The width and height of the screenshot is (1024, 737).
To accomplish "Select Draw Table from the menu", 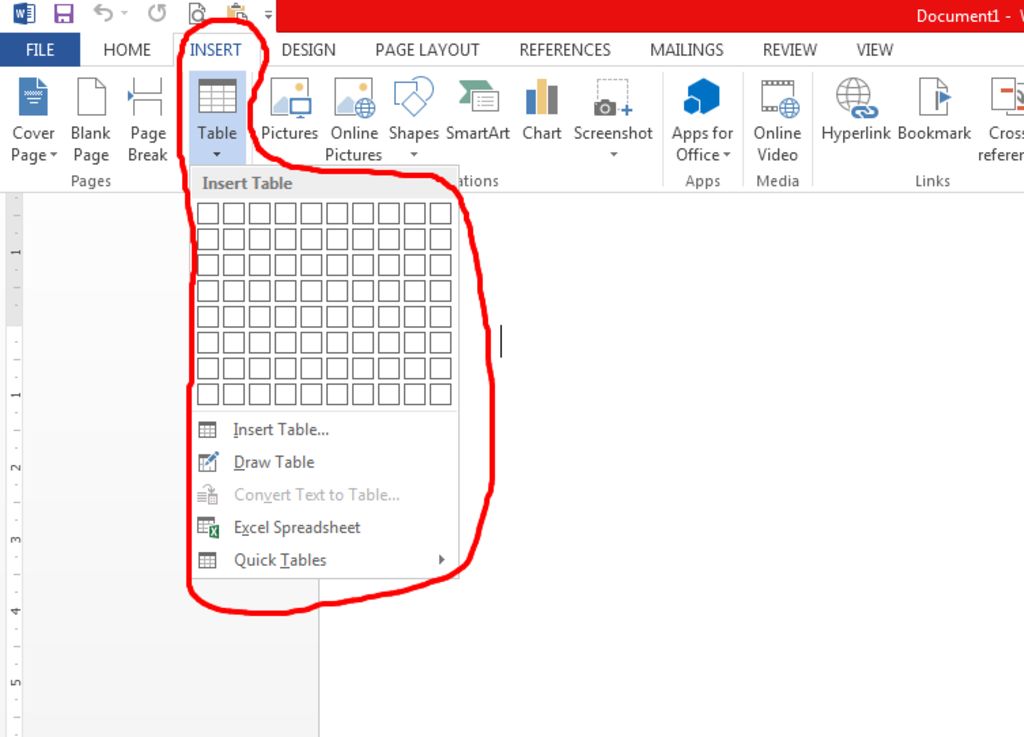I will coord(325,462).
